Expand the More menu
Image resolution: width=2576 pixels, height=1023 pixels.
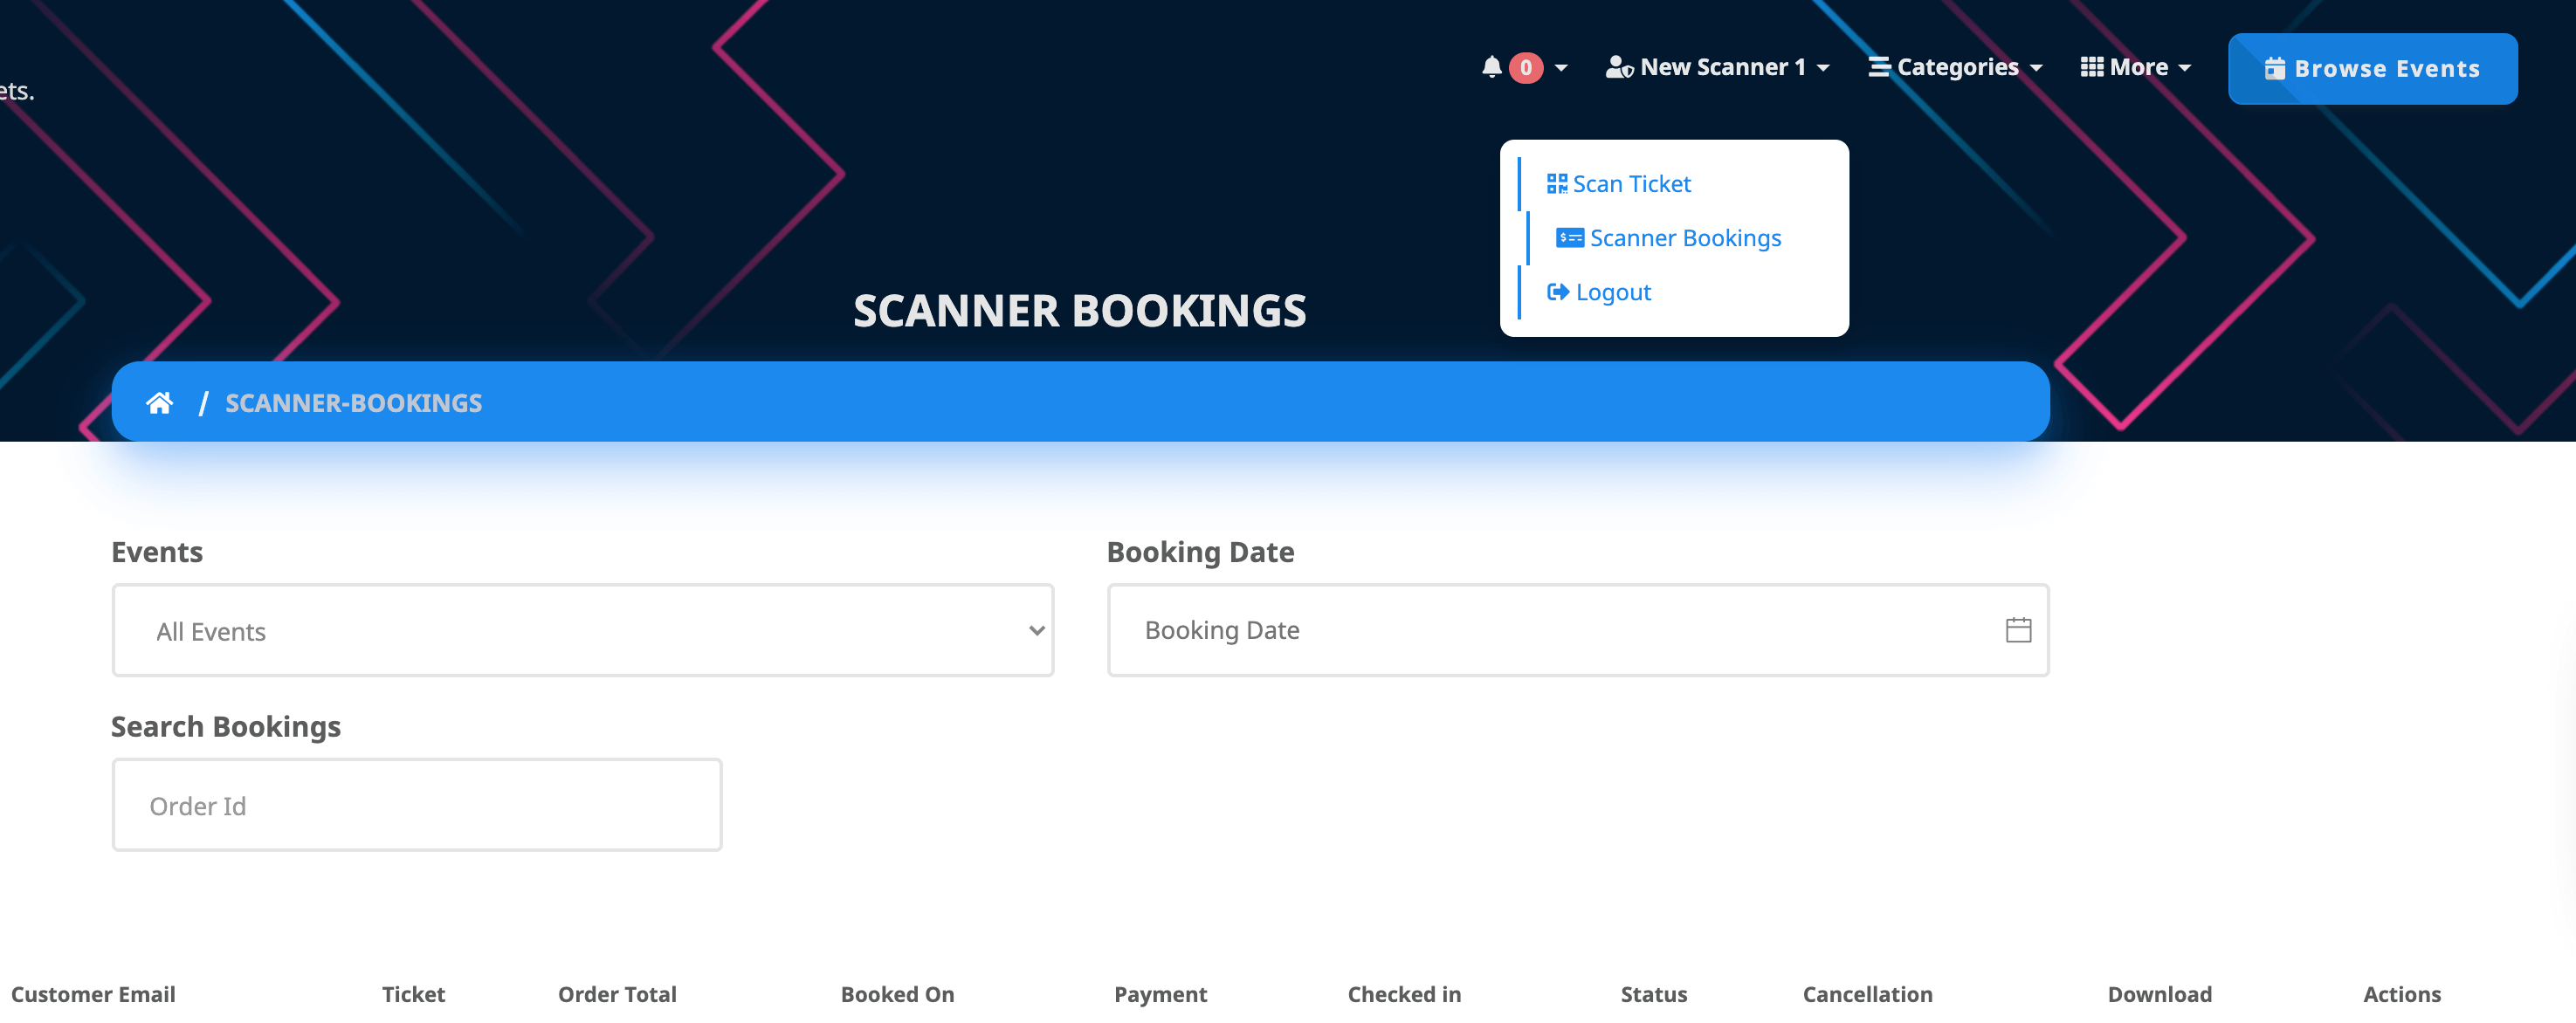click(2138, 66)
